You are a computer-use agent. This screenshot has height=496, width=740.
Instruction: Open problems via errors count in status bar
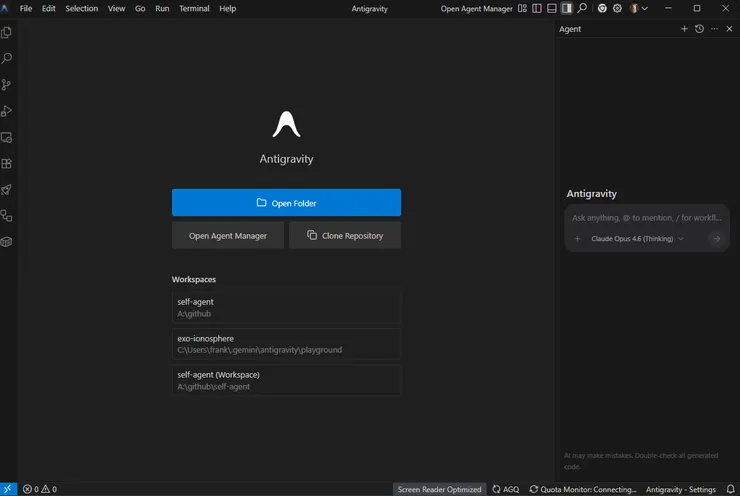tap(40, 489)
